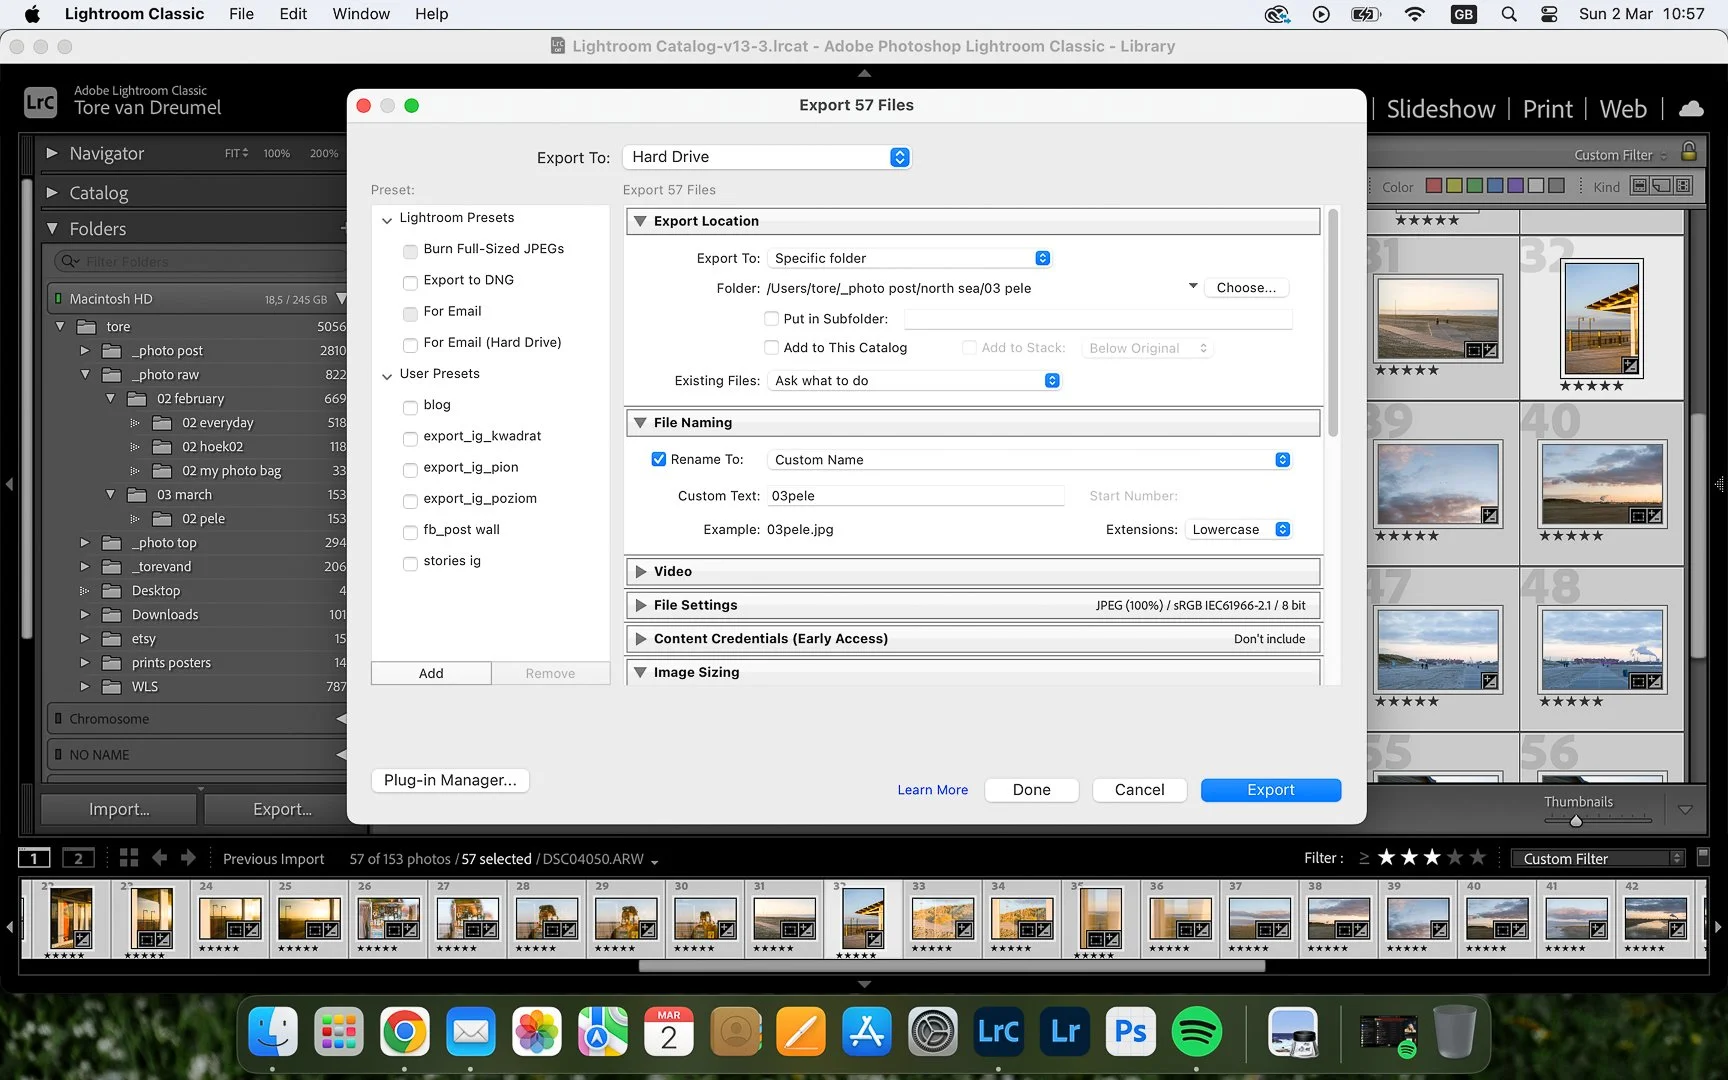
Task: Go back with the left arrow icon
Action: point(159,858)
